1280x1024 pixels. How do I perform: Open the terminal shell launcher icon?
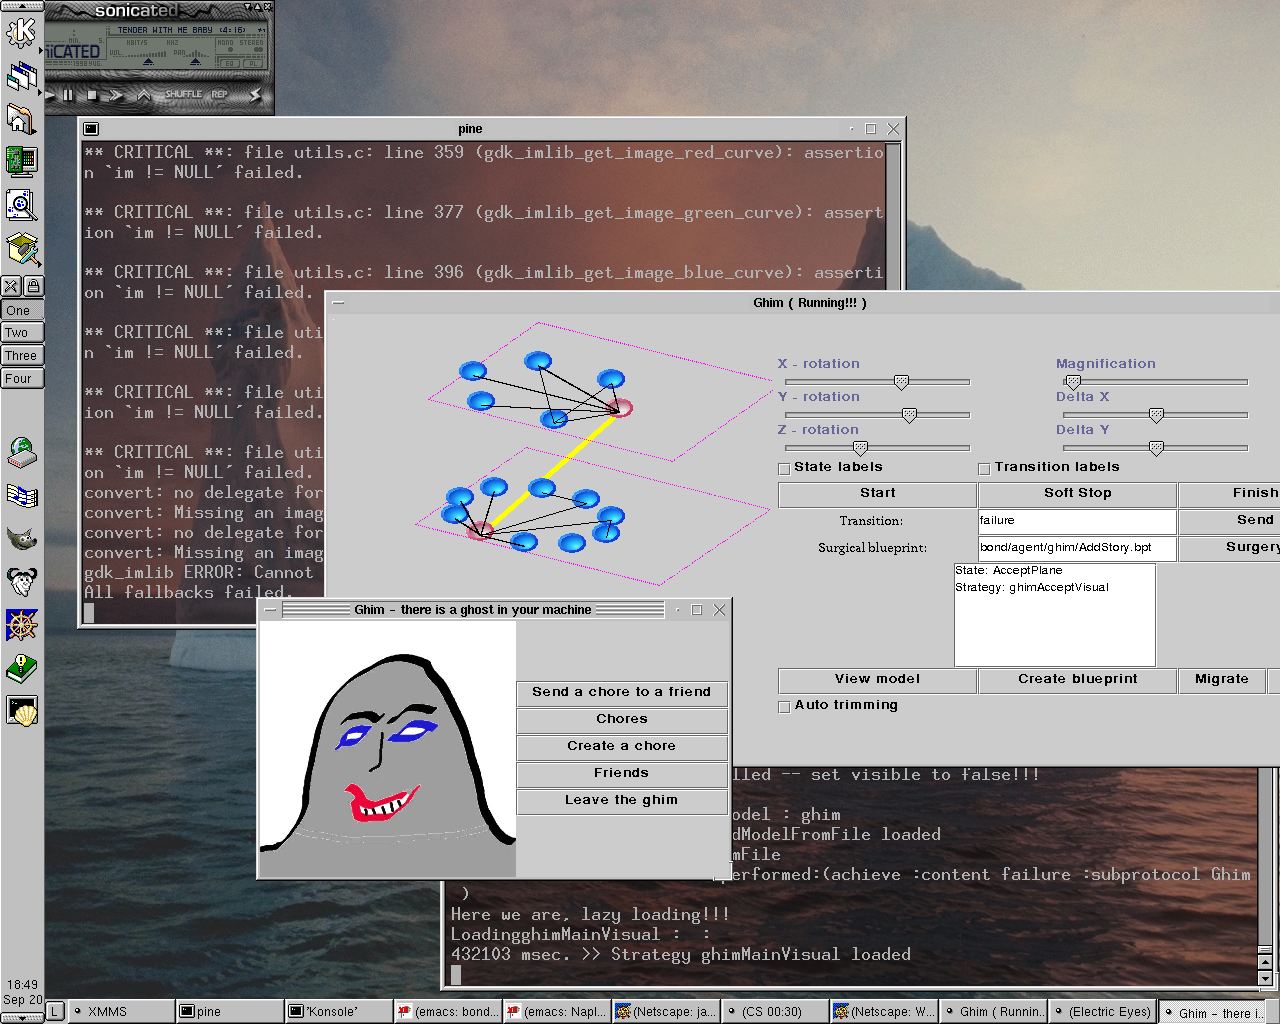[x=21, y=711]
